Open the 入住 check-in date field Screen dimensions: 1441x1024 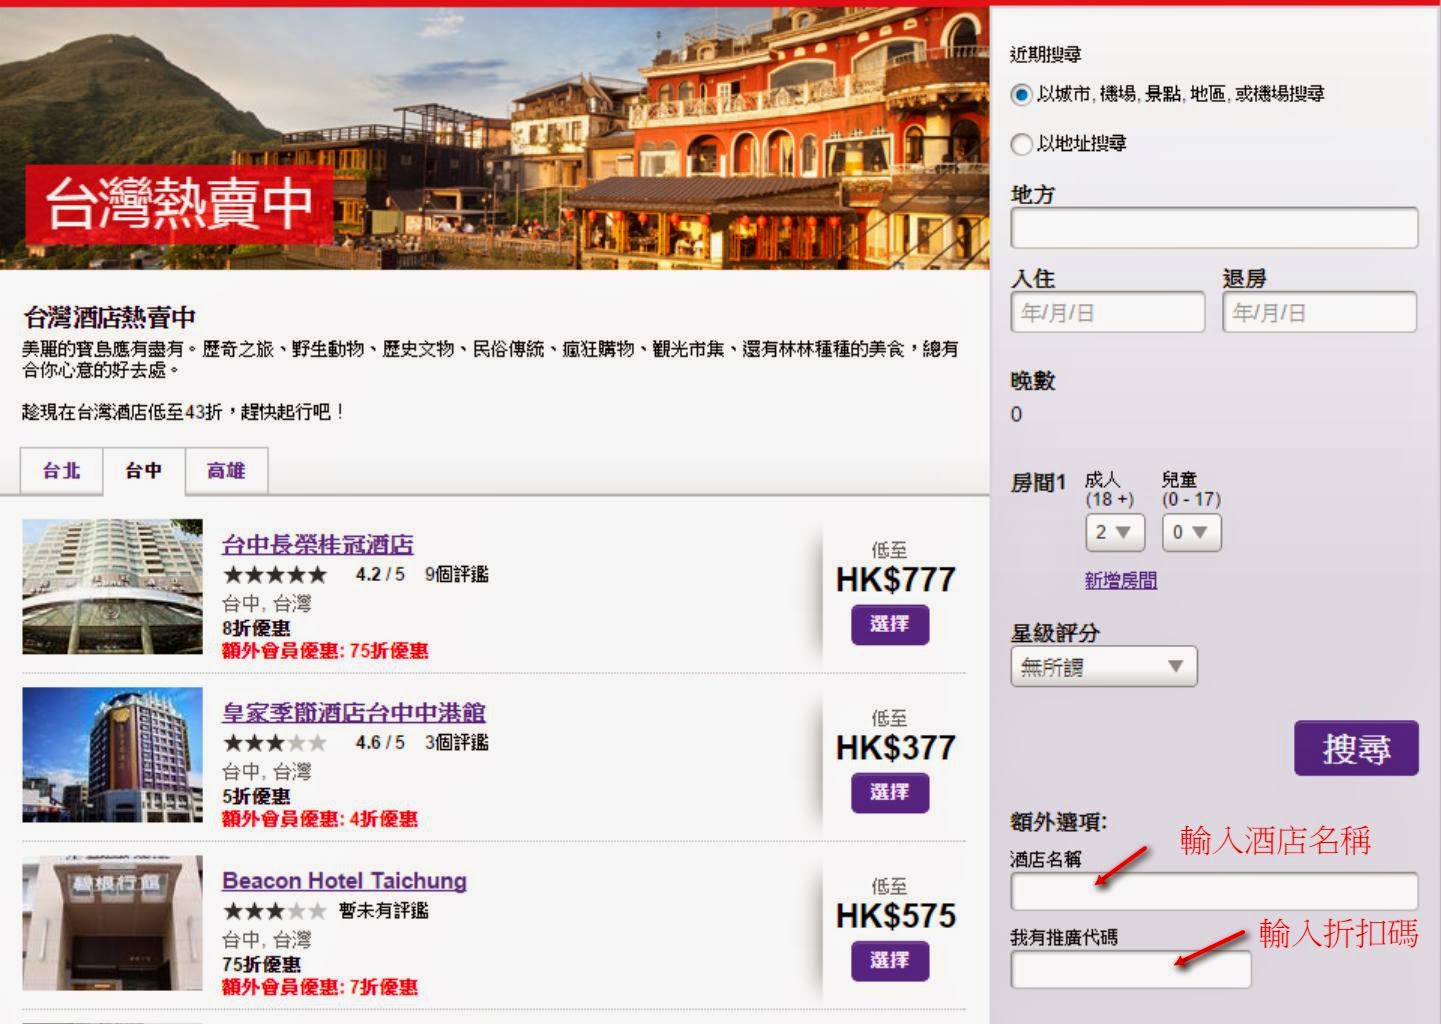[1107, 313]
